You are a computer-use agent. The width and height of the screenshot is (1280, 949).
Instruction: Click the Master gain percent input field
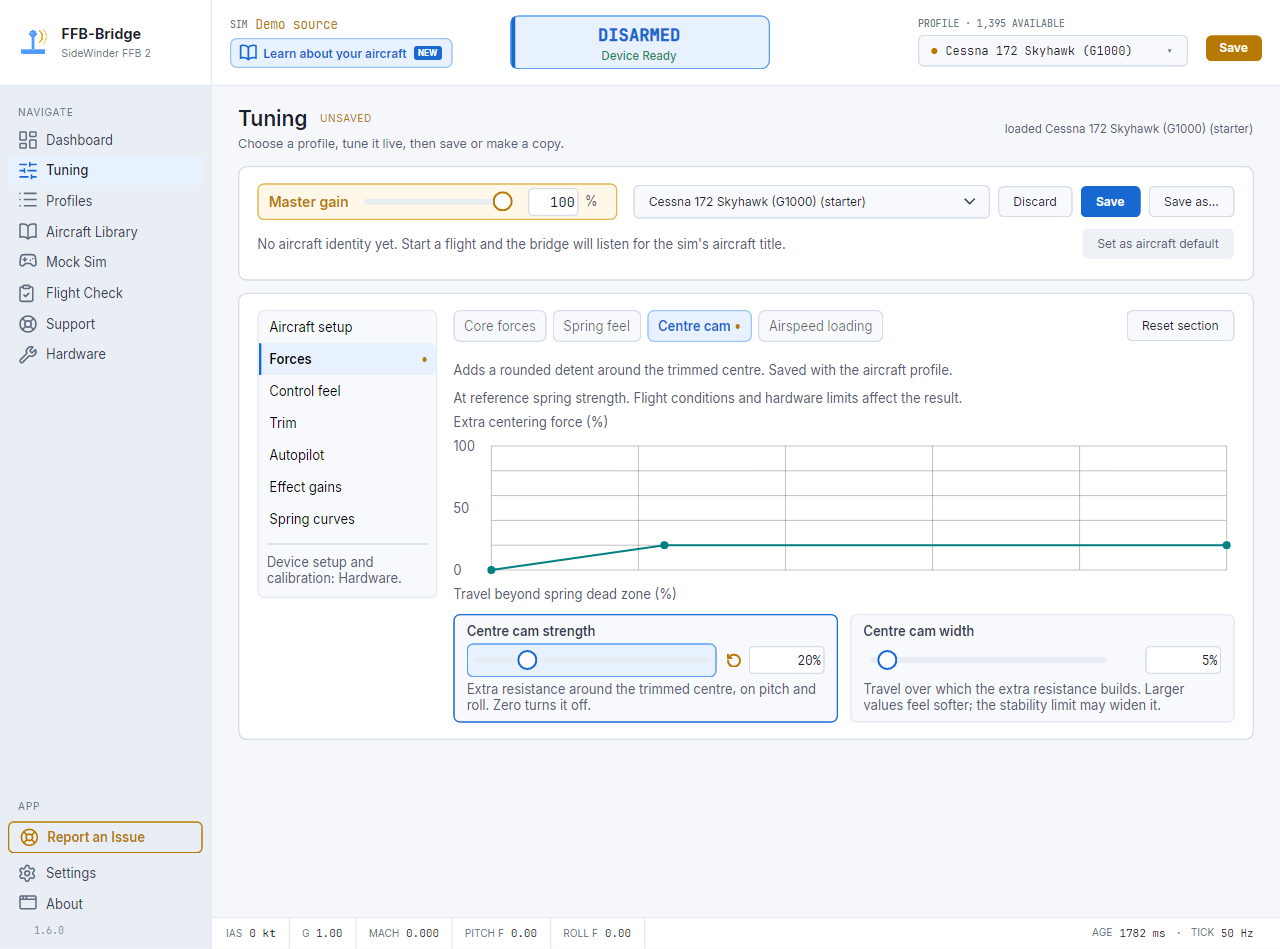[x=553, y=202]
